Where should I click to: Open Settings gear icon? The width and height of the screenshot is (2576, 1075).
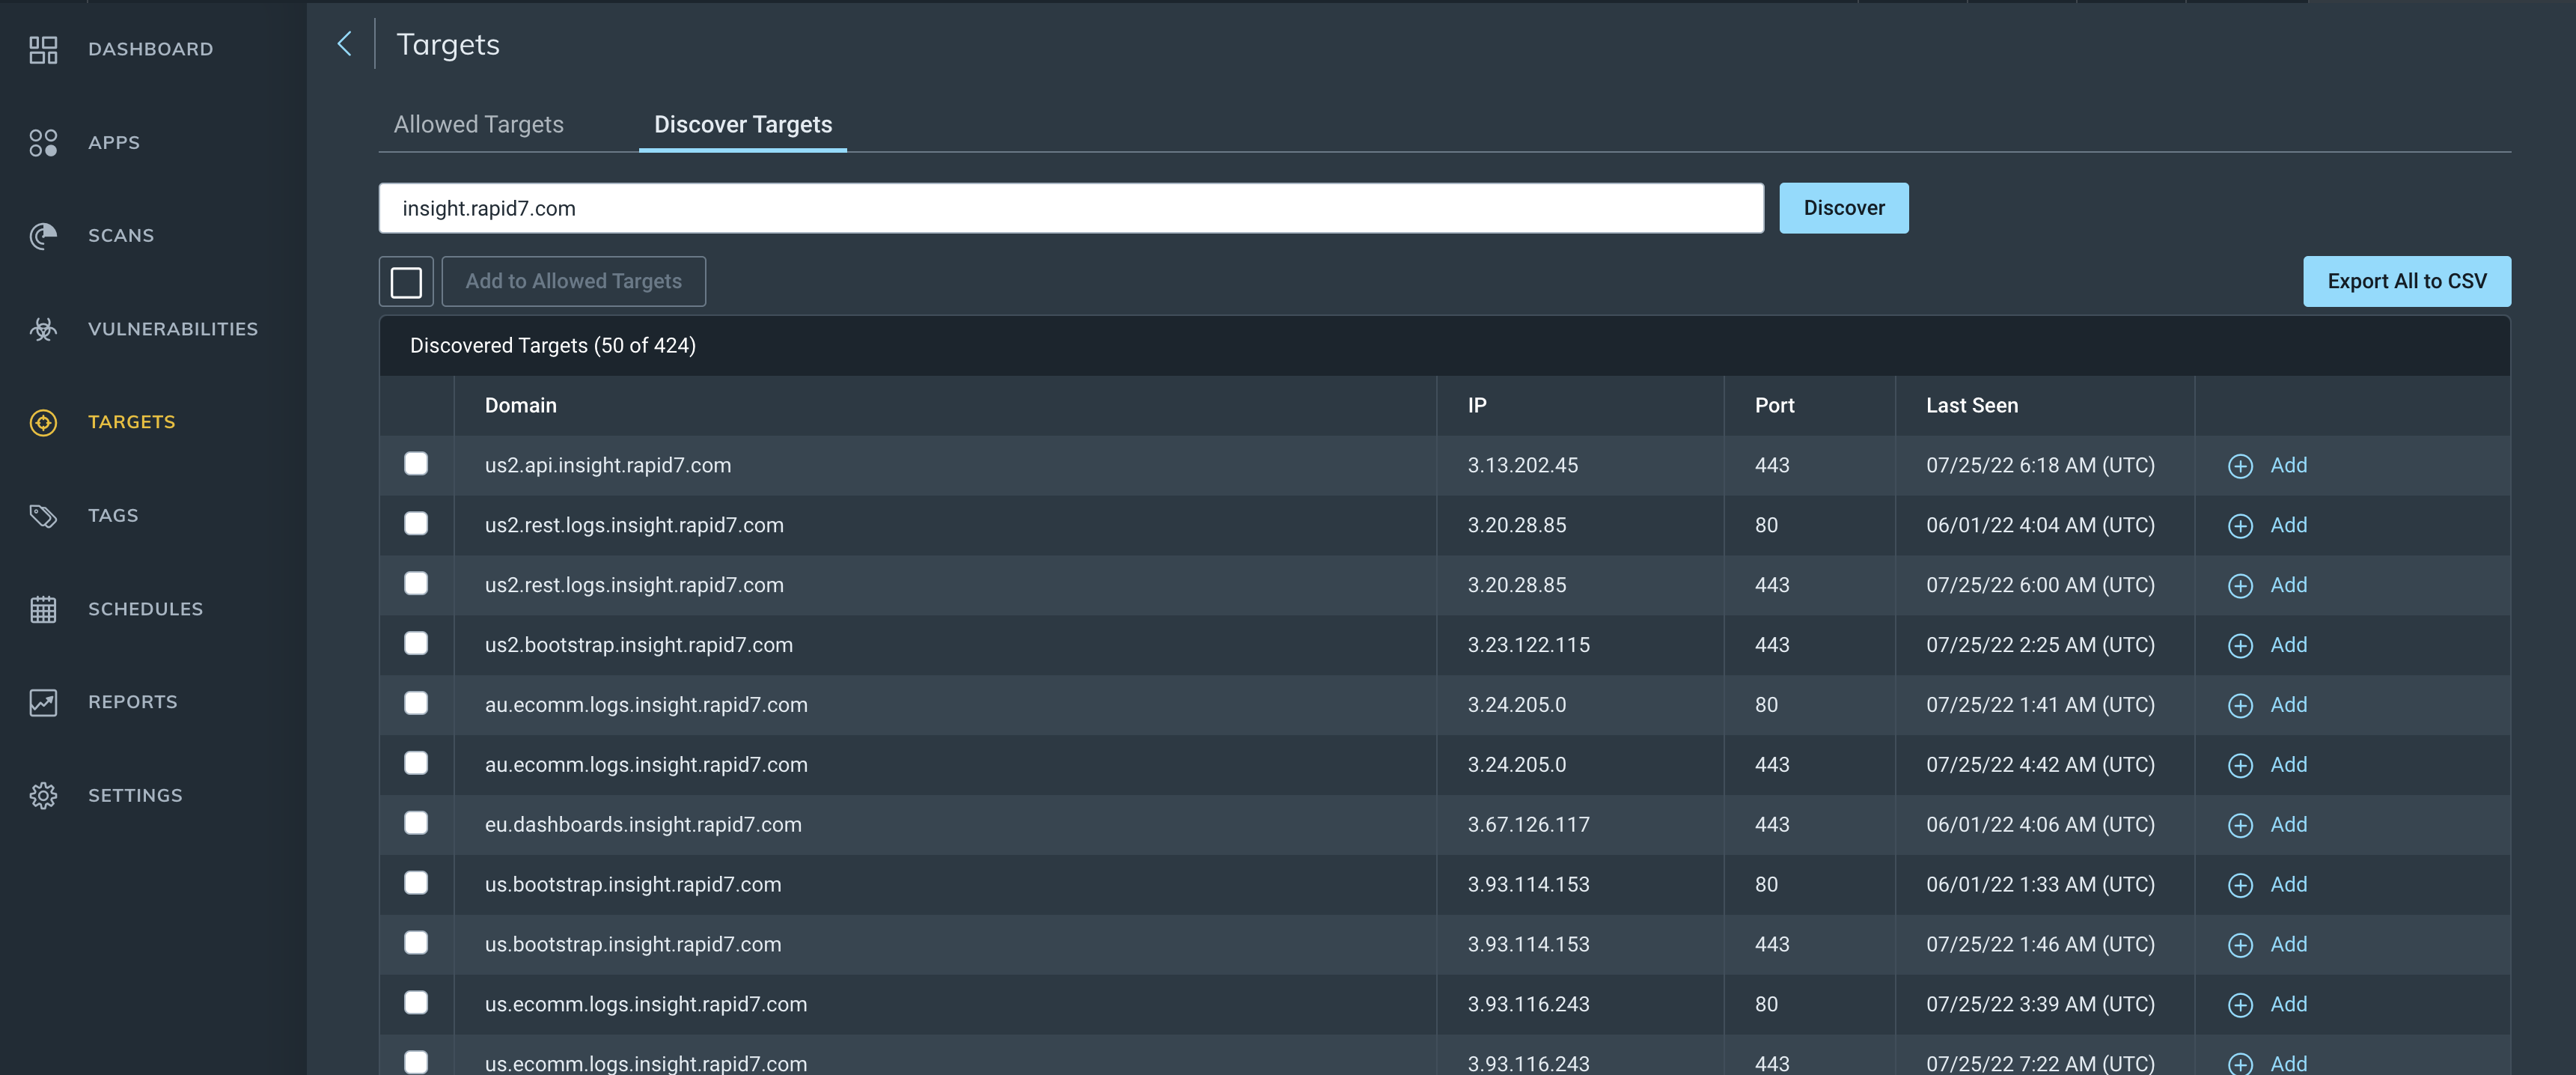tap(43, 796)
